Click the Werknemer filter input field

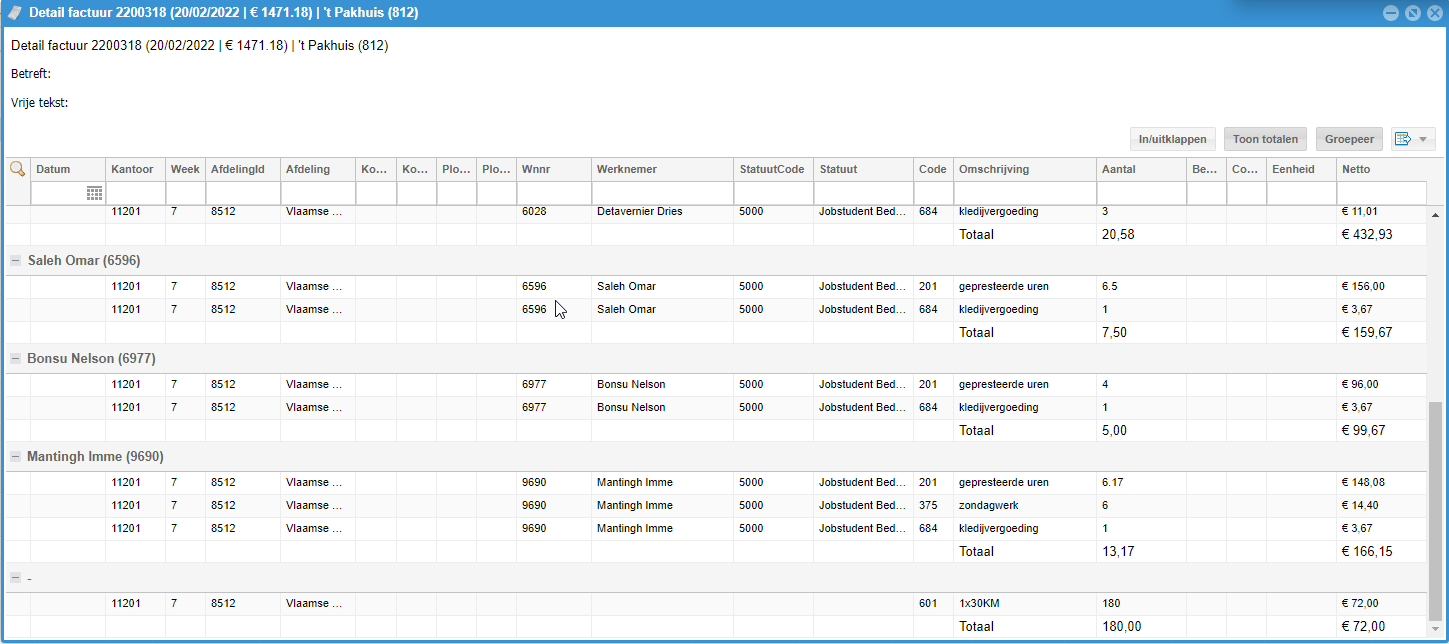click(x=662, y=193)
